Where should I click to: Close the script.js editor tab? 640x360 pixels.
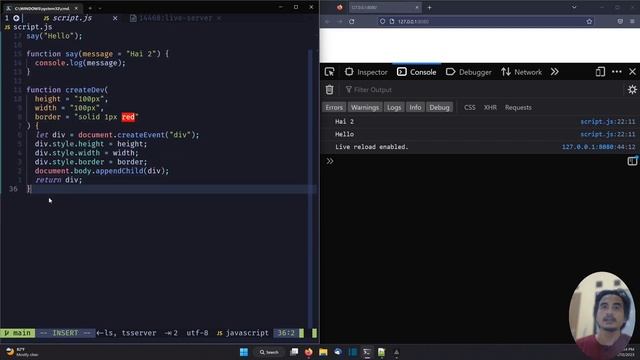(115, 18)
